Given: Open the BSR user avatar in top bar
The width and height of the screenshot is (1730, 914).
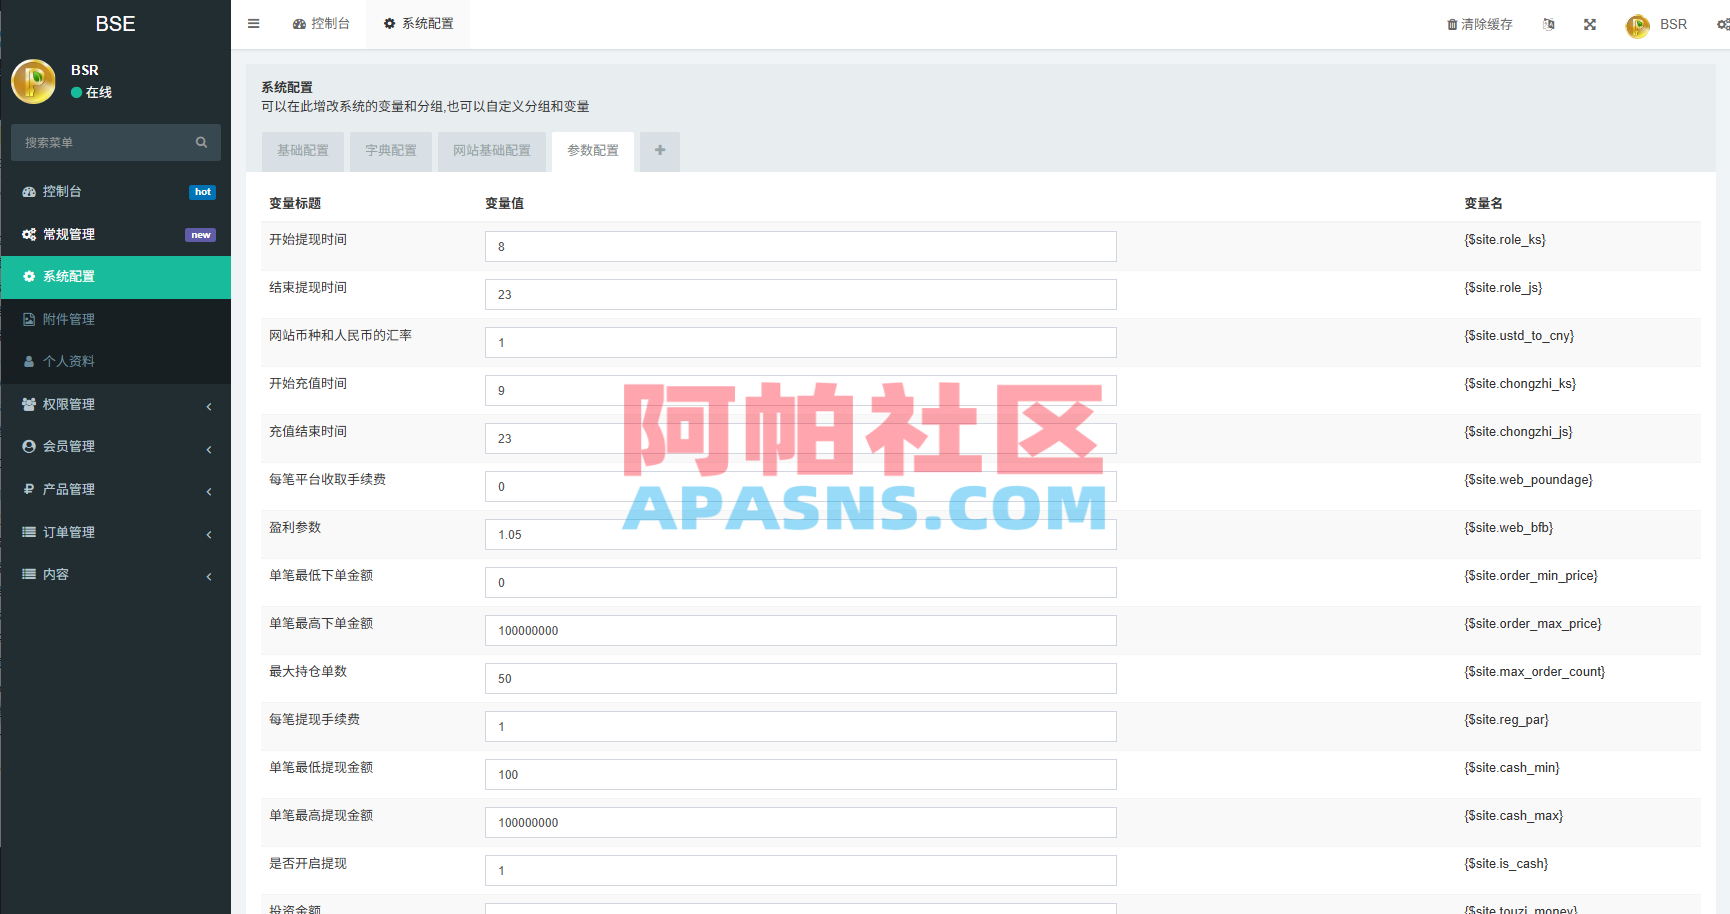Looking at the screenshot, I should point(1638,26).
